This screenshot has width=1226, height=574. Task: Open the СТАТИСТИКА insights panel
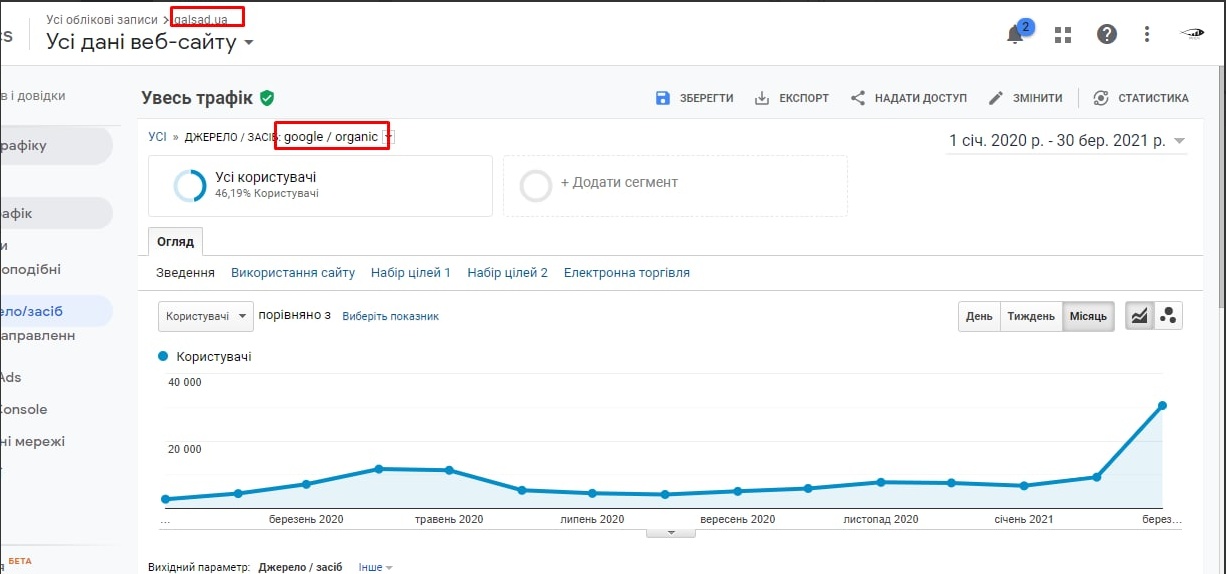1141,98
